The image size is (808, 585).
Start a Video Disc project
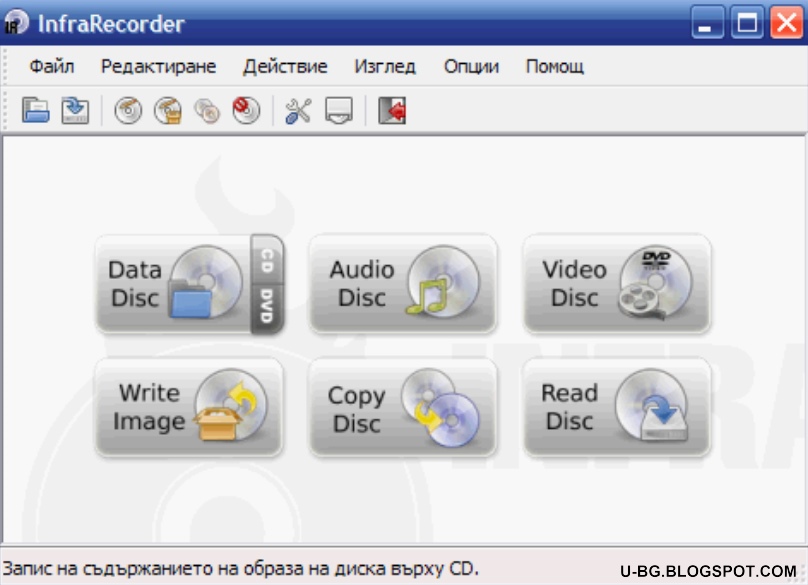(617, 283)
